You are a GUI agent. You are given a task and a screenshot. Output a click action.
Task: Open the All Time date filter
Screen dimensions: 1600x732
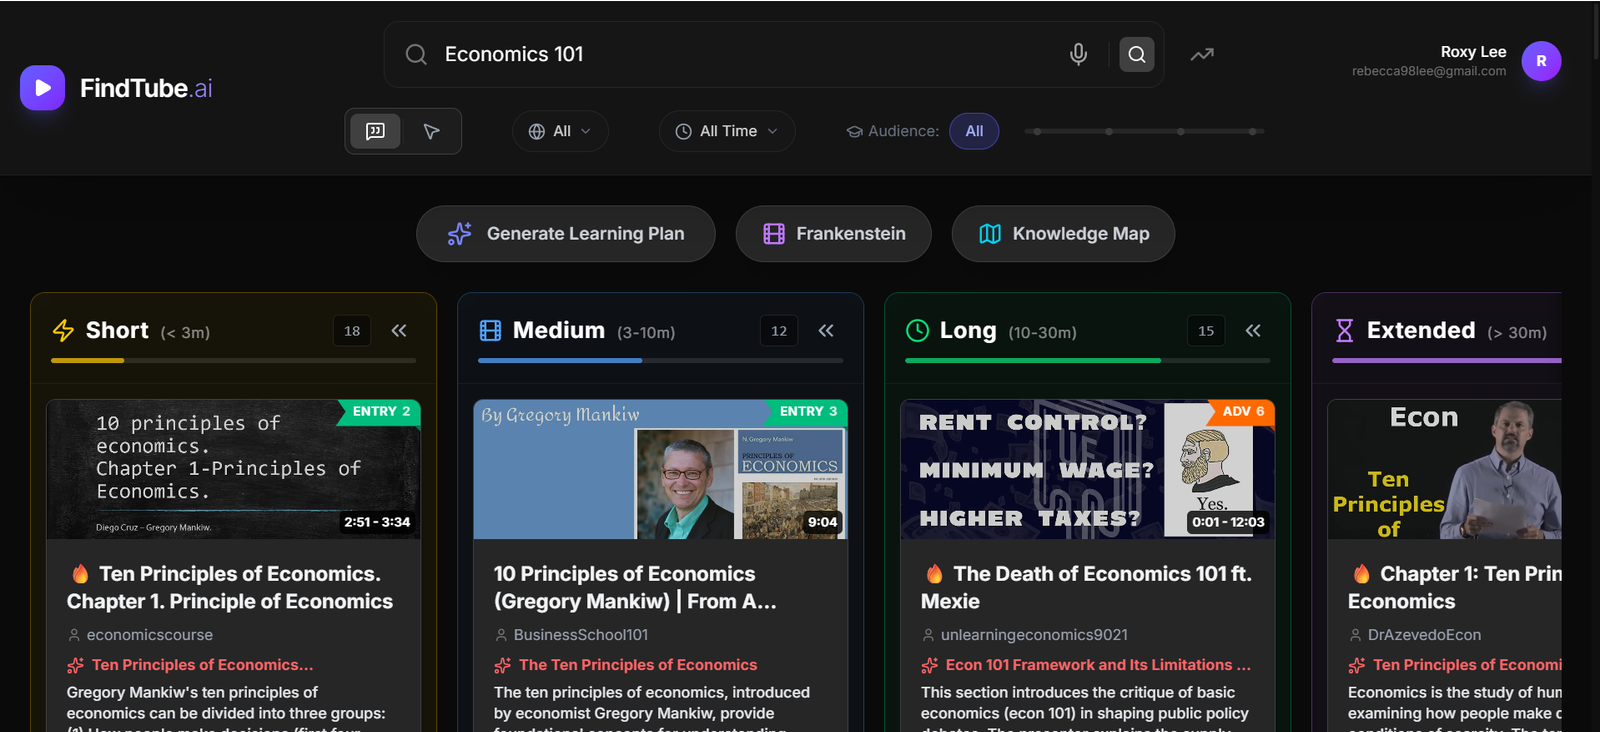pyautogui.click(x=727, y=131)
